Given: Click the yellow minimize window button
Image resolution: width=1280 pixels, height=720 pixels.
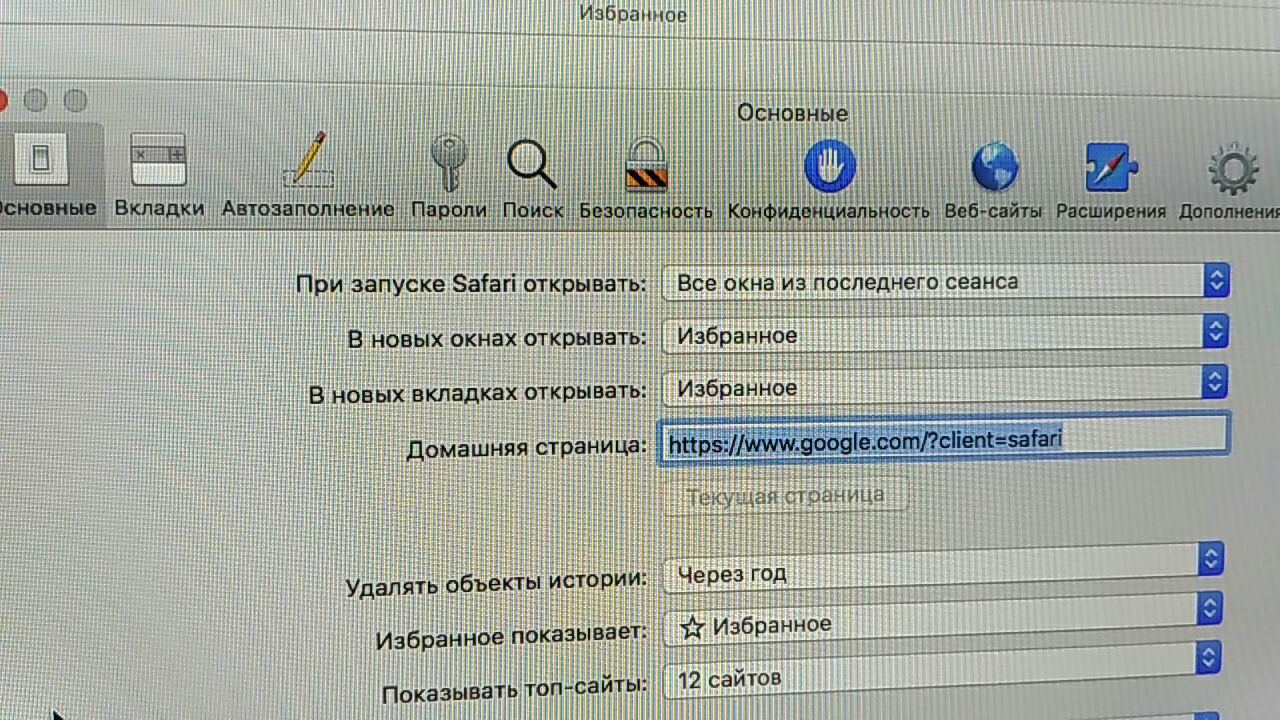Looking at the screenshot, I should click(35, 100).
